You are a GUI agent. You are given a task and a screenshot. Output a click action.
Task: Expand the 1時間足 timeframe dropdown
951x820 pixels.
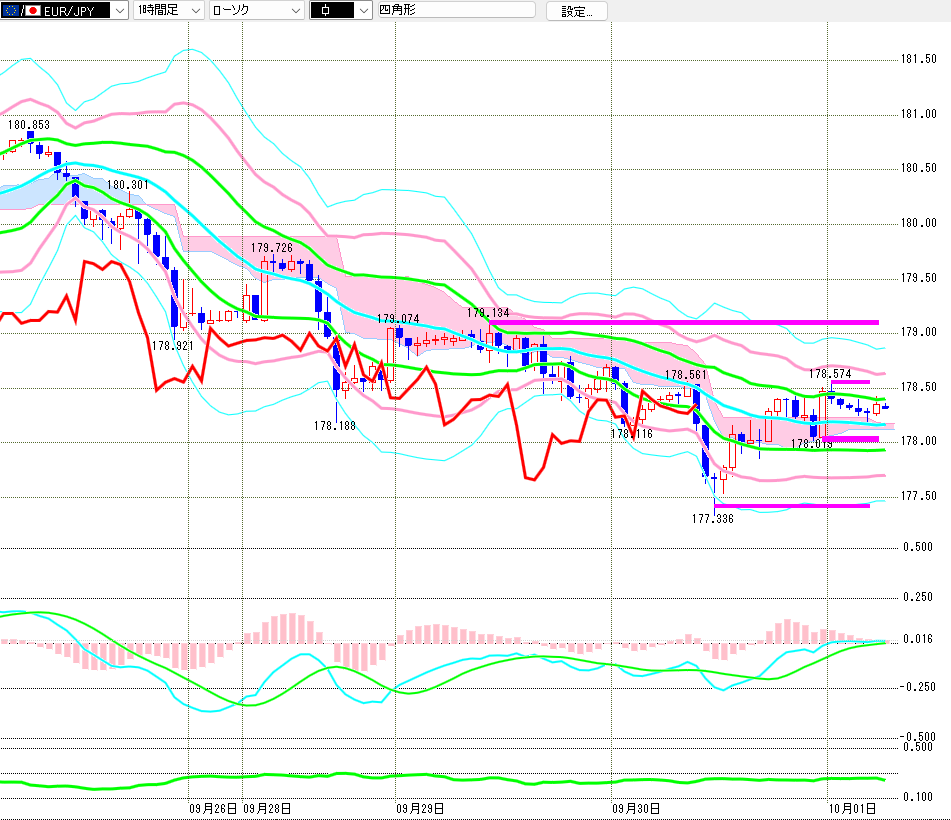169,10
